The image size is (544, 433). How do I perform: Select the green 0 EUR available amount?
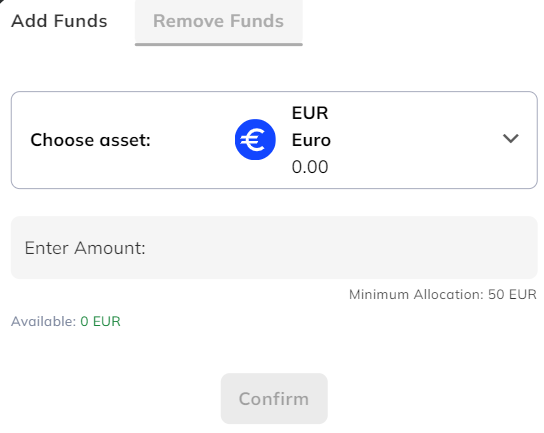pos(100,321)
